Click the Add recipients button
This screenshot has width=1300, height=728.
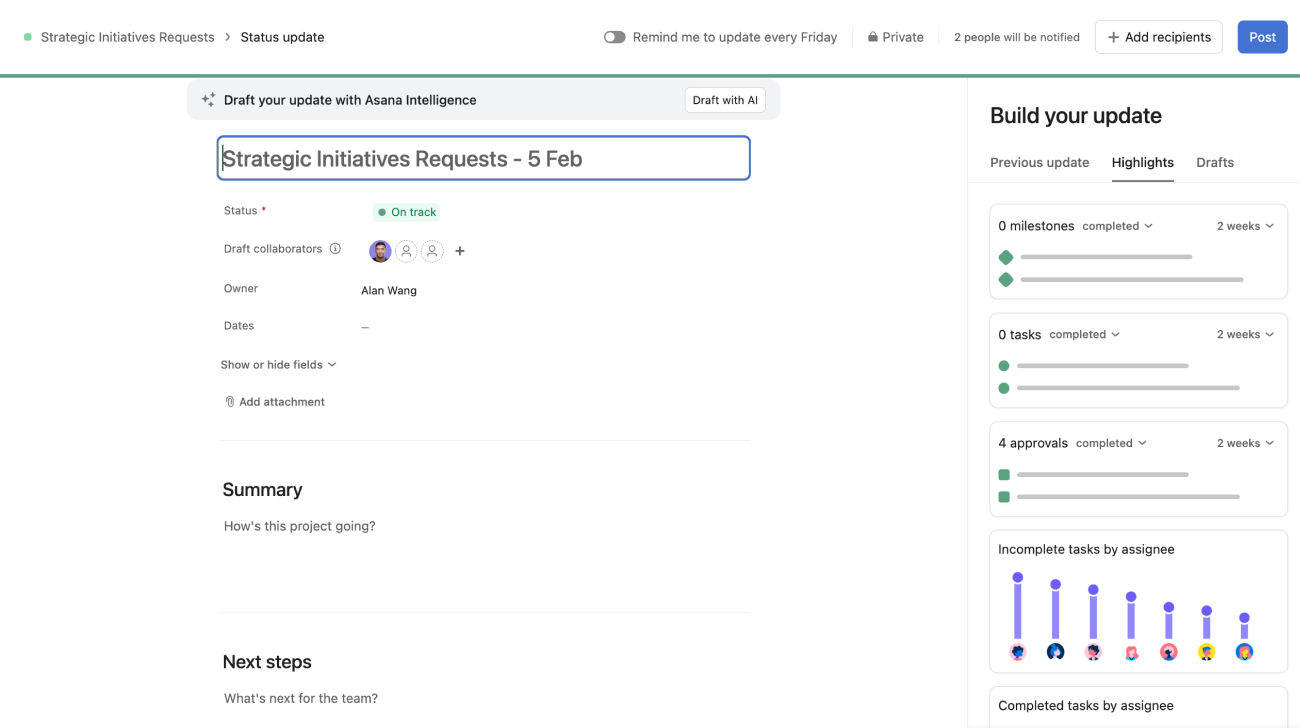pos(1158,37)
